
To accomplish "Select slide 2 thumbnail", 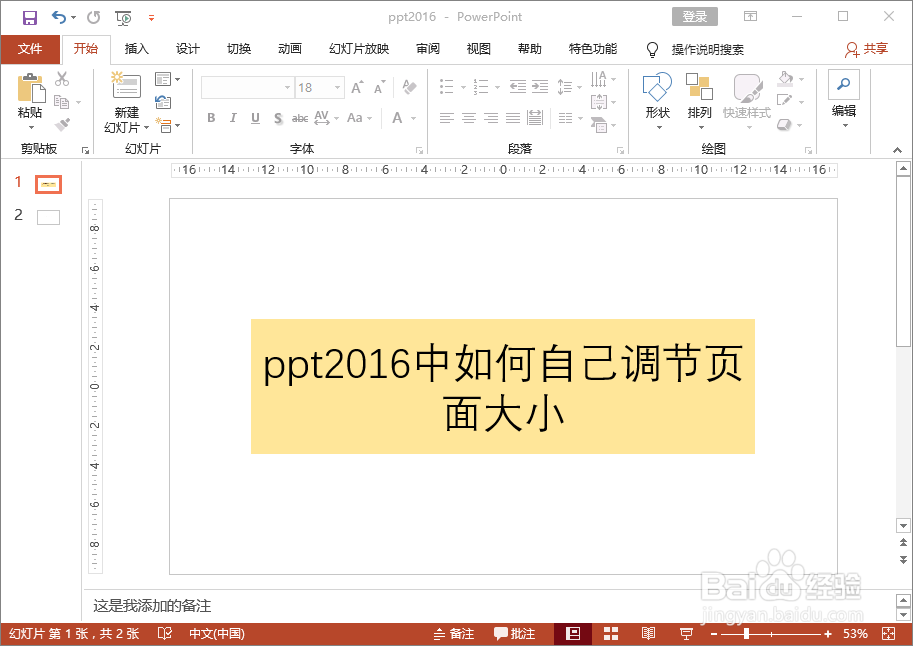I will [x=48, y=217].
